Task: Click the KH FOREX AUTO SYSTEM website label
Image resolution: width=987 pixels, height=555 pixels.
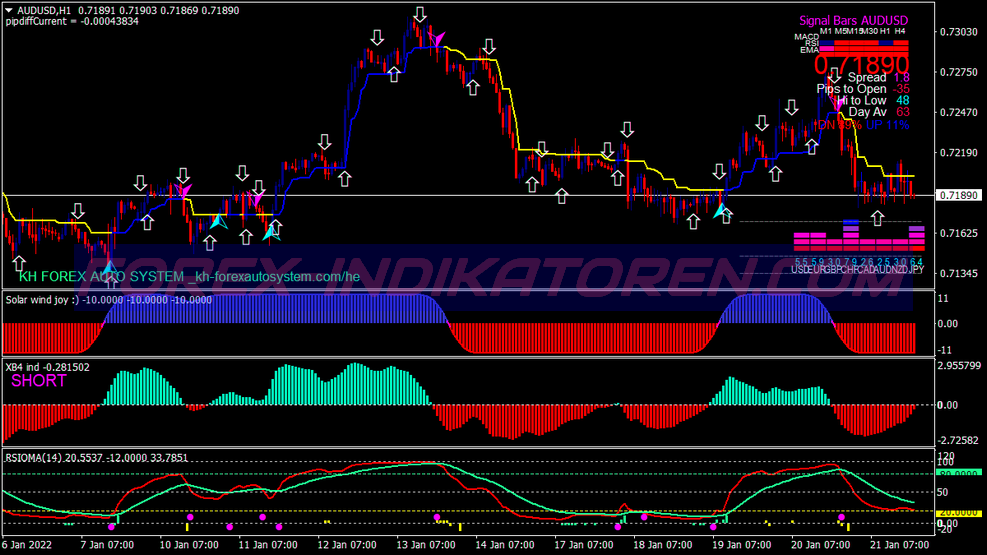Action: click(189, 276)
